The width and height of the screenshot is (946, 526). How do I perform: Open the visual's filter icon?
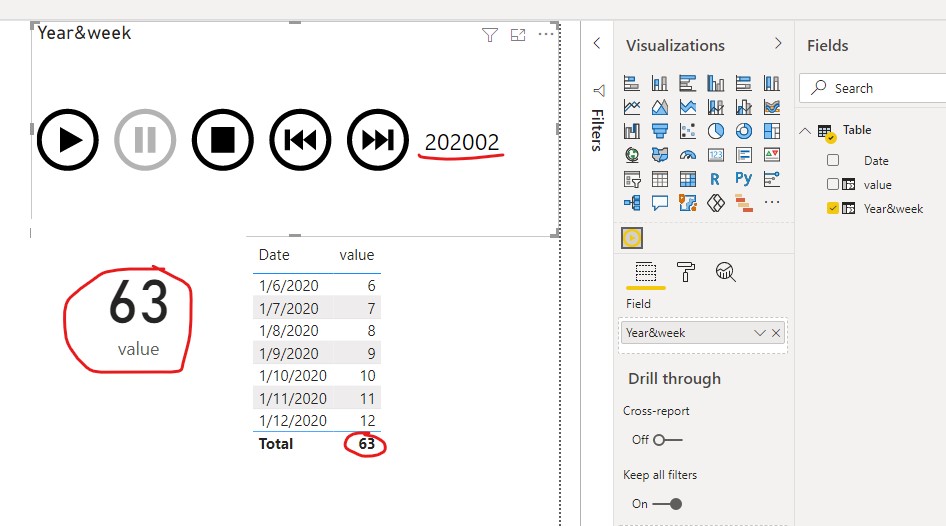pos(490,35)
